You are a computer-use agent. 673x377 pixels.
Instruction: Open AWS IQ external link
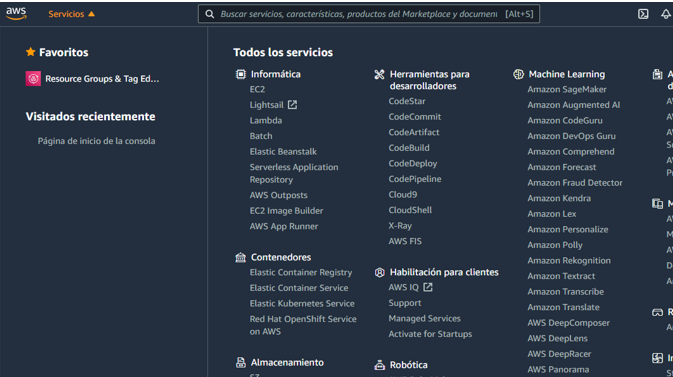coord(428,287)
